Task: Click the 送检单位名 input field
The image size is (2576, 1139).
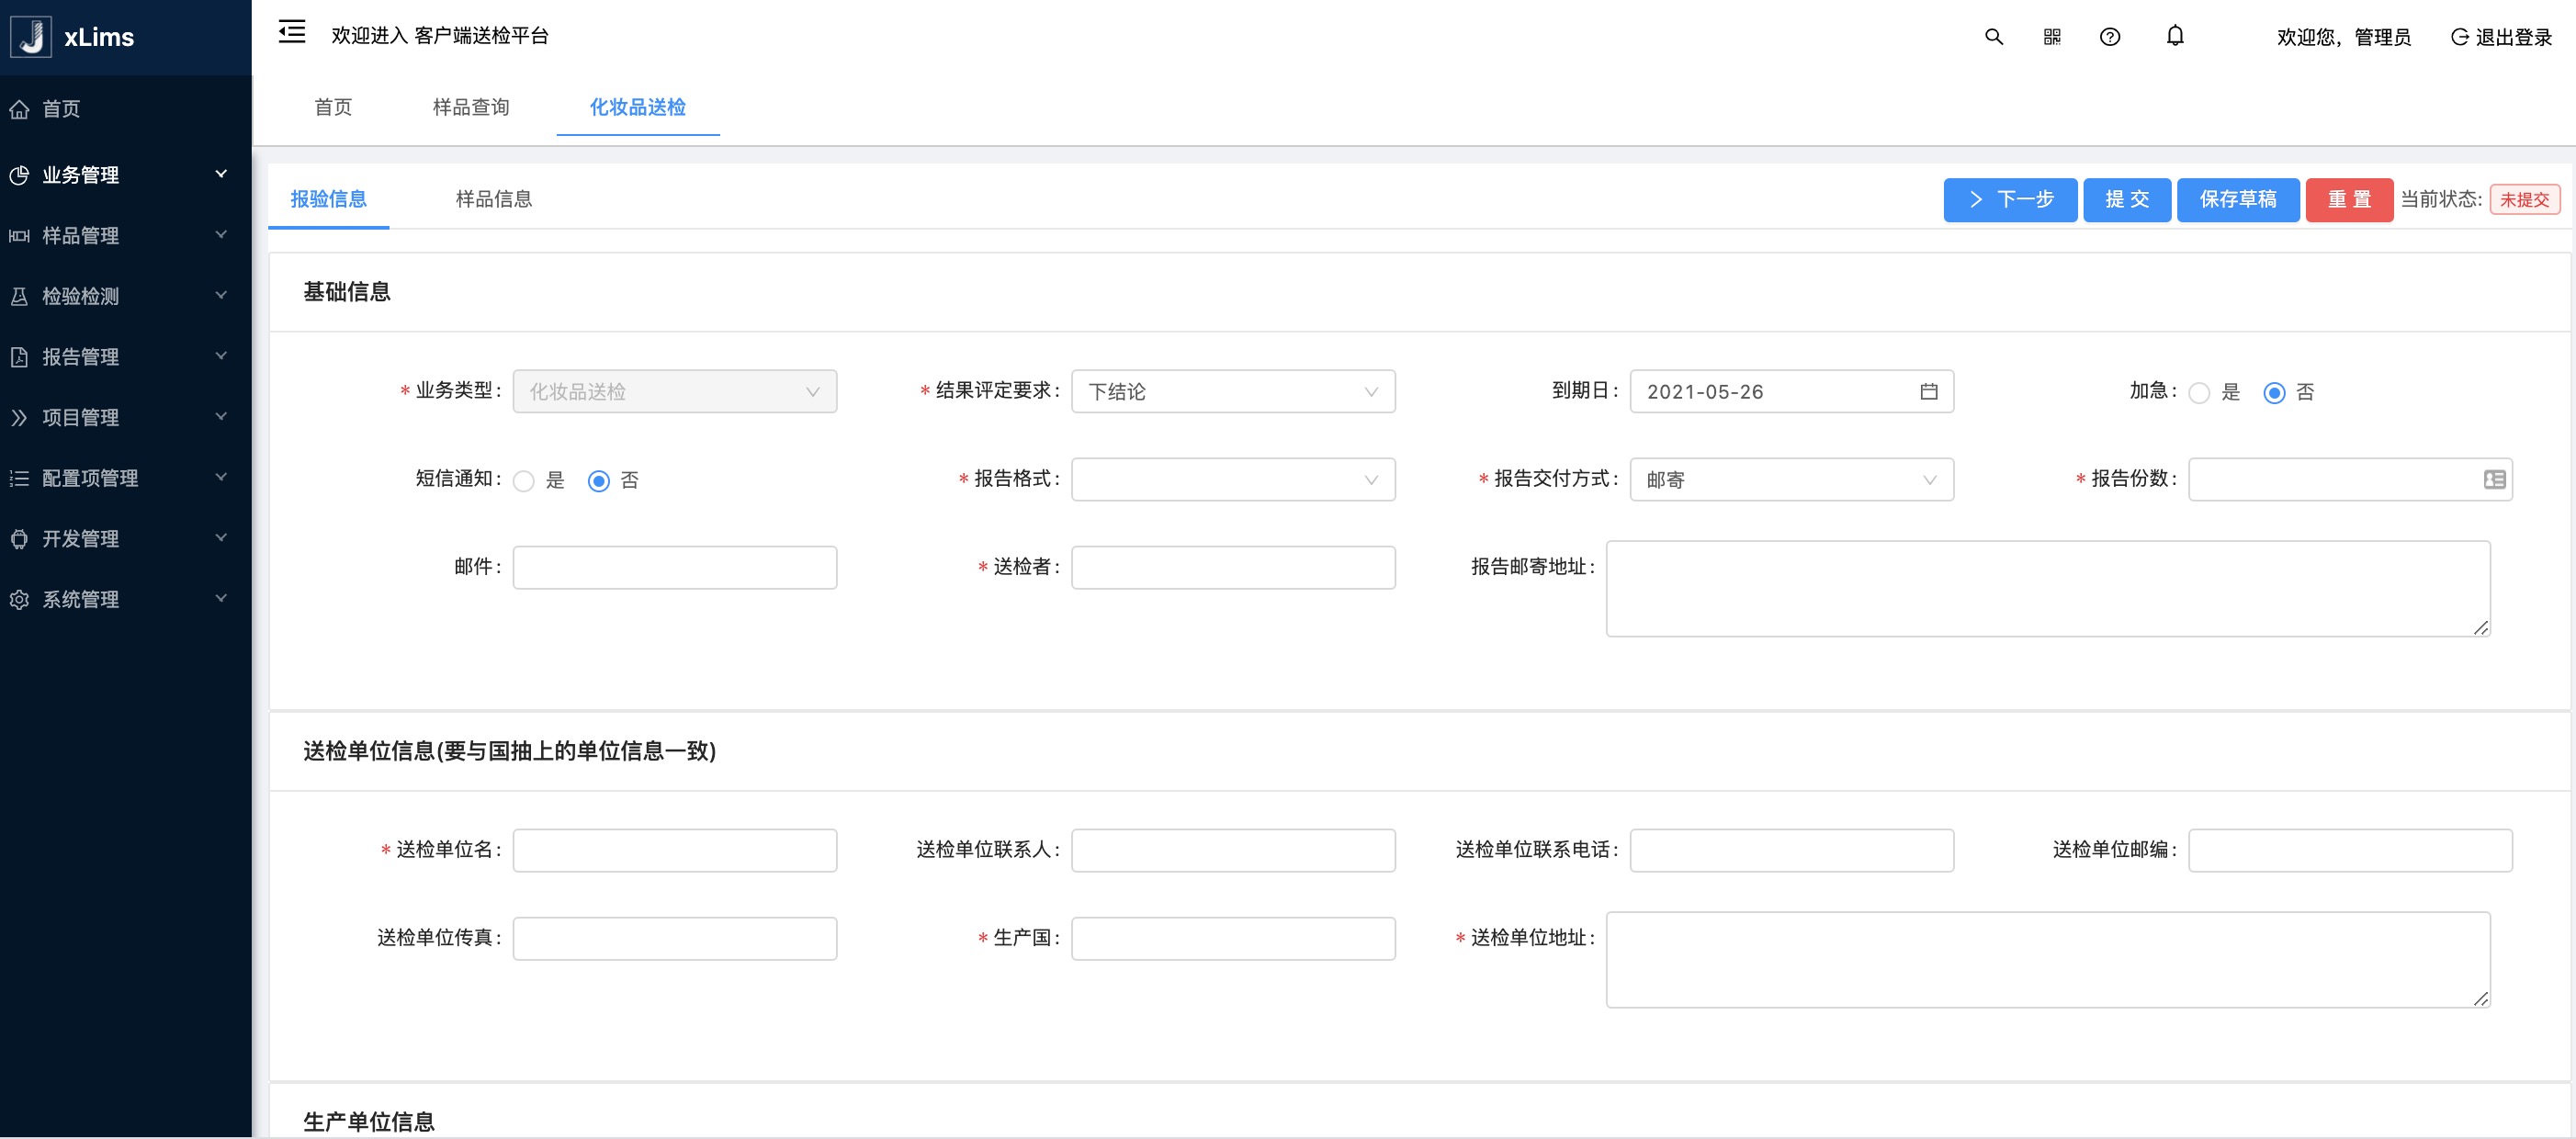Action: (x=674, y=850)
